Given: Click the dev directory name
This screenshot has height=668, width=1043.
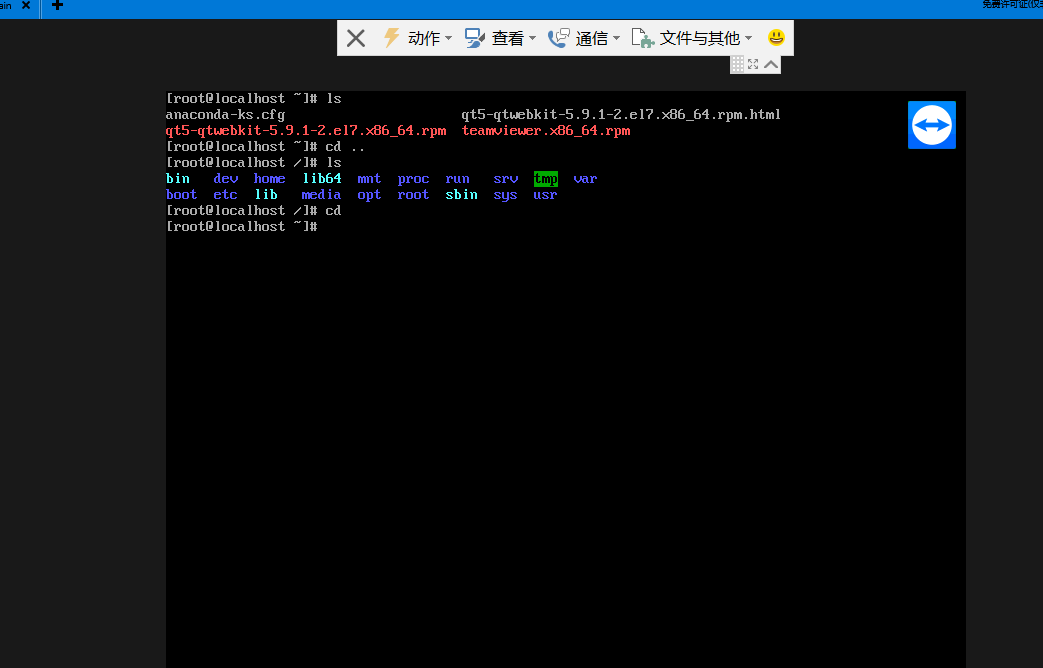Looking at the screenshot, I should [225, 178].
